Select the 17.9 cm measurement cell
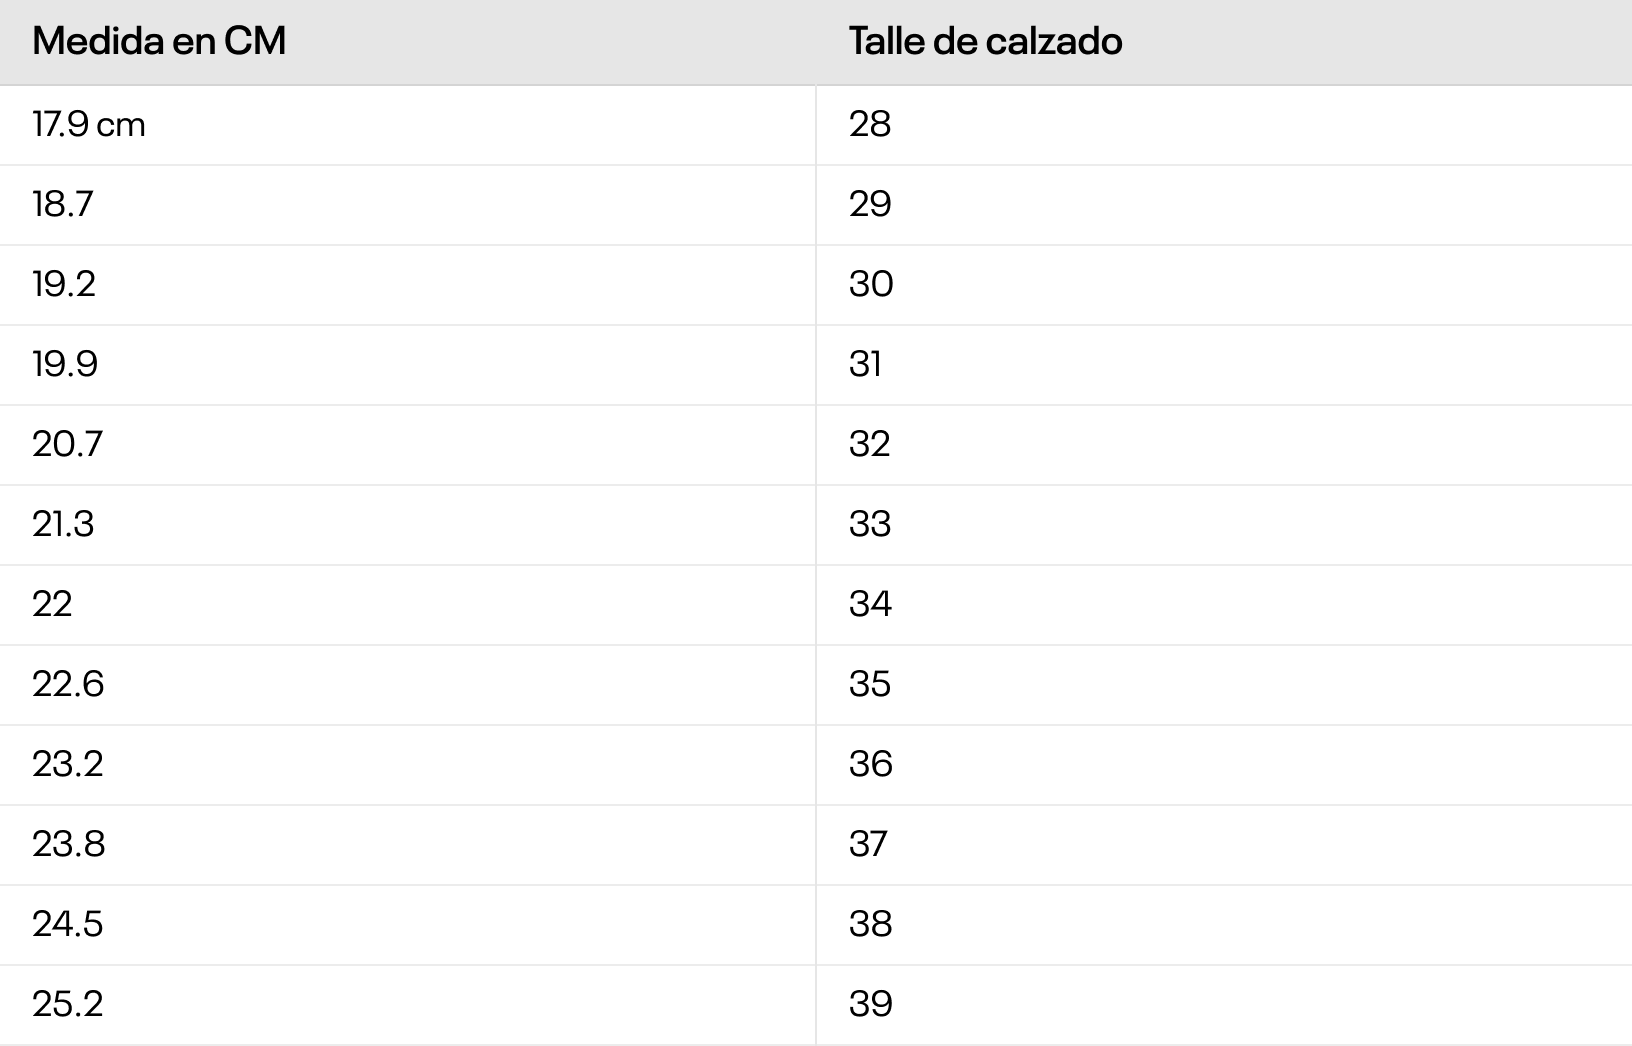This screenshot has height=1046, width=1632. tap(89, 124)
